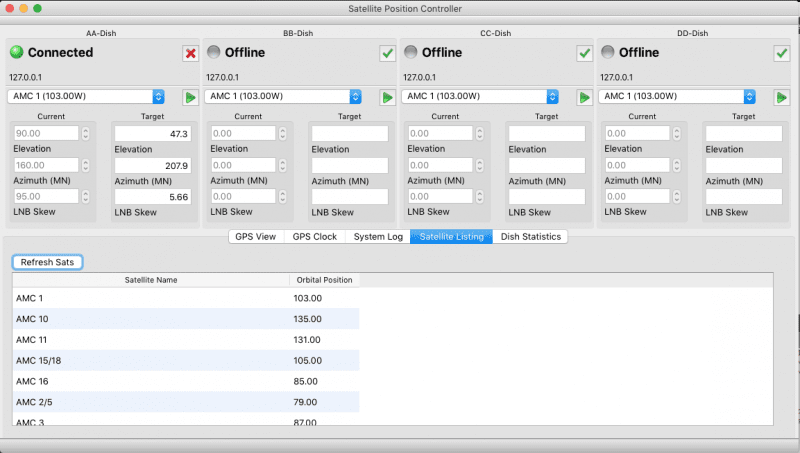Open the CC-Dish satellite dropdown
Image resolution: width=800 pixels, height=453 pixels.
pyautogui.click(x=480, y=96)
